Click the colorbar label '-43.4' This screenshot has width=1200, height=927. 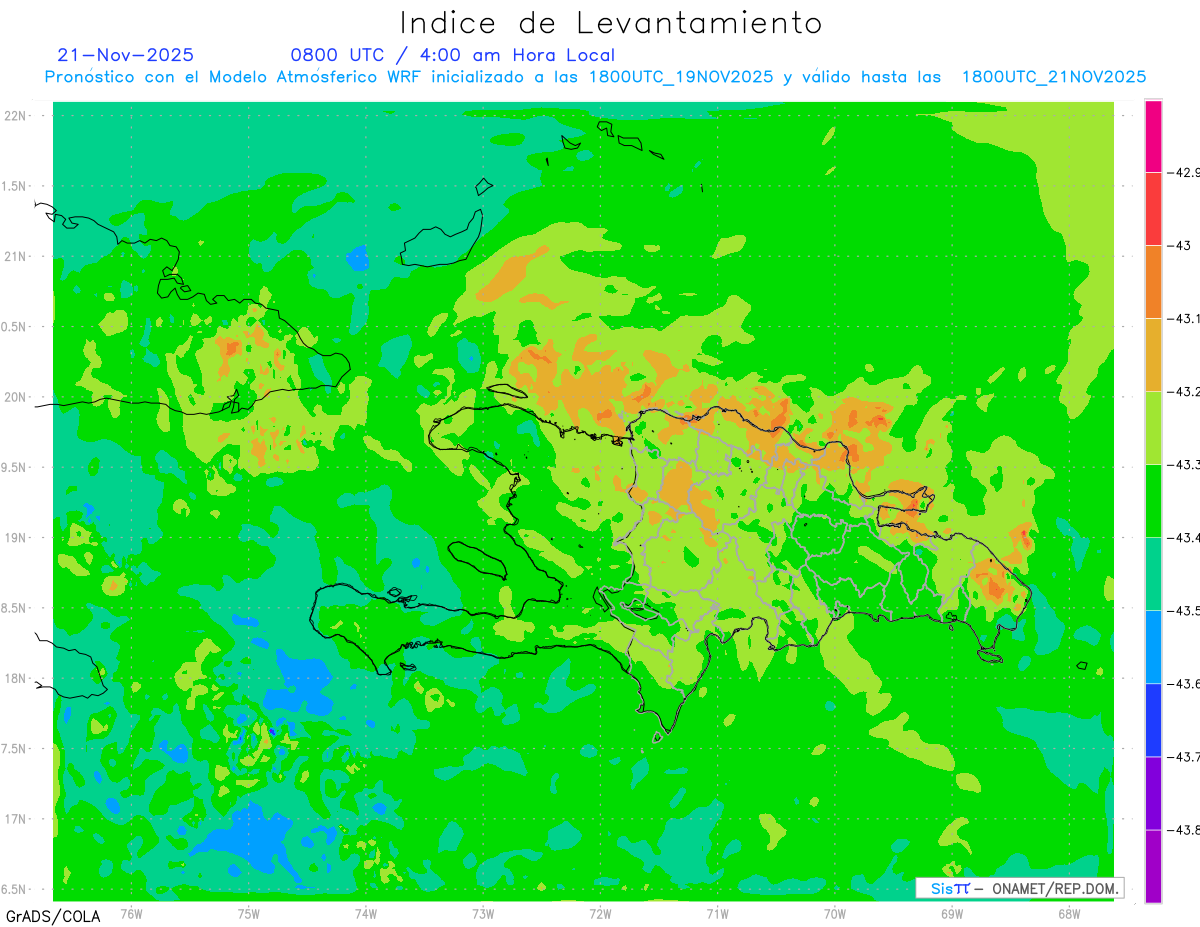click(1185, 538)
